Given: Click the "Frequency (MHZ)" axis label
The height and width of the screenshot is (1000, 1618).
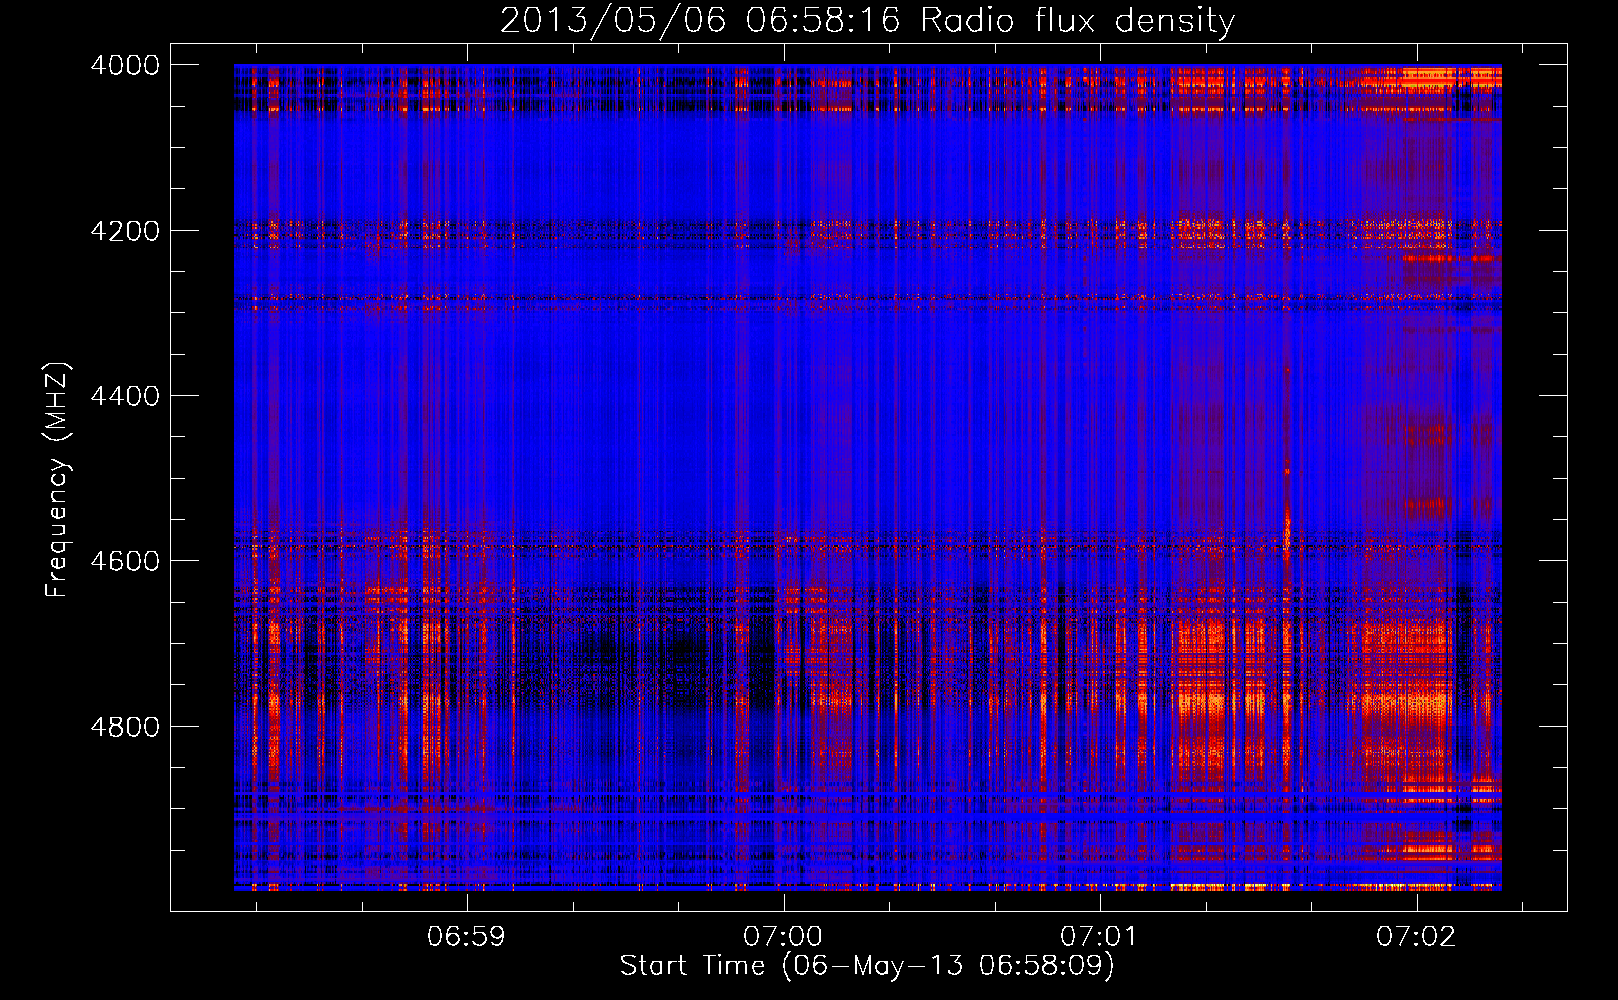Looking at the screenshot, I should coord(57,479).
